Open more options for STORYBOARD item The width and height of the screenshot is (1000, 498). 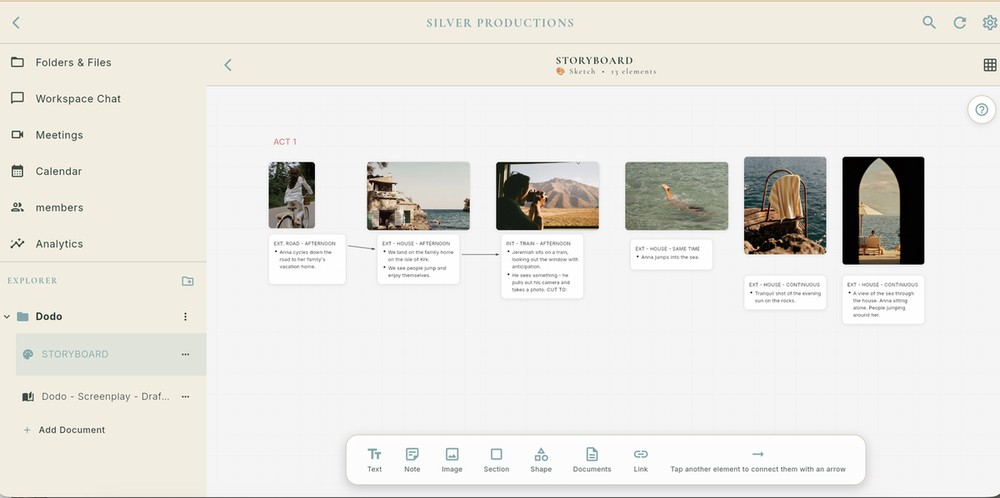[x=186, y=354]
